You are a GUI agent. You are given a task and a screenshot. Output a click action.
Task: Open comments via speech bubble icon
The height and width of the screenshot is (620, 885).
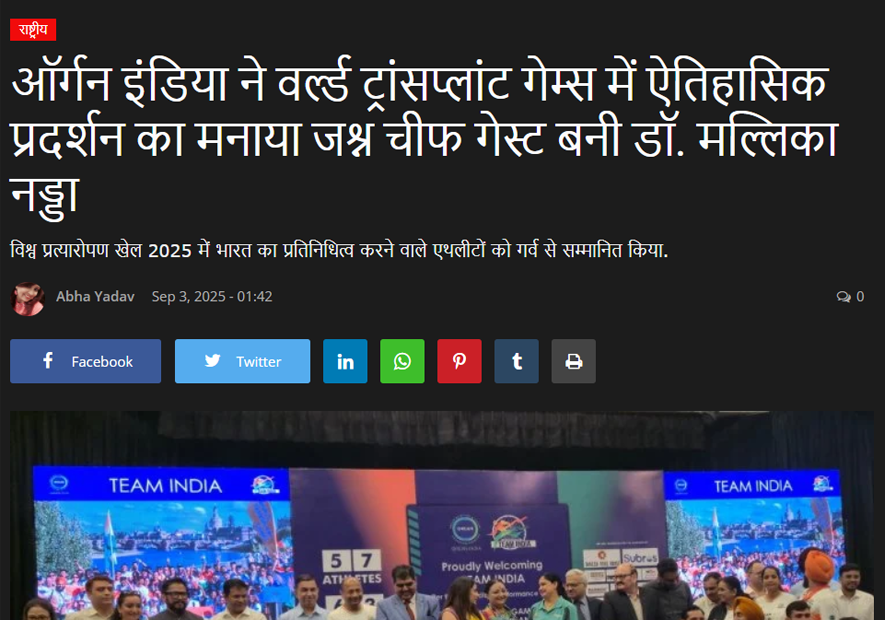(843, 296)
